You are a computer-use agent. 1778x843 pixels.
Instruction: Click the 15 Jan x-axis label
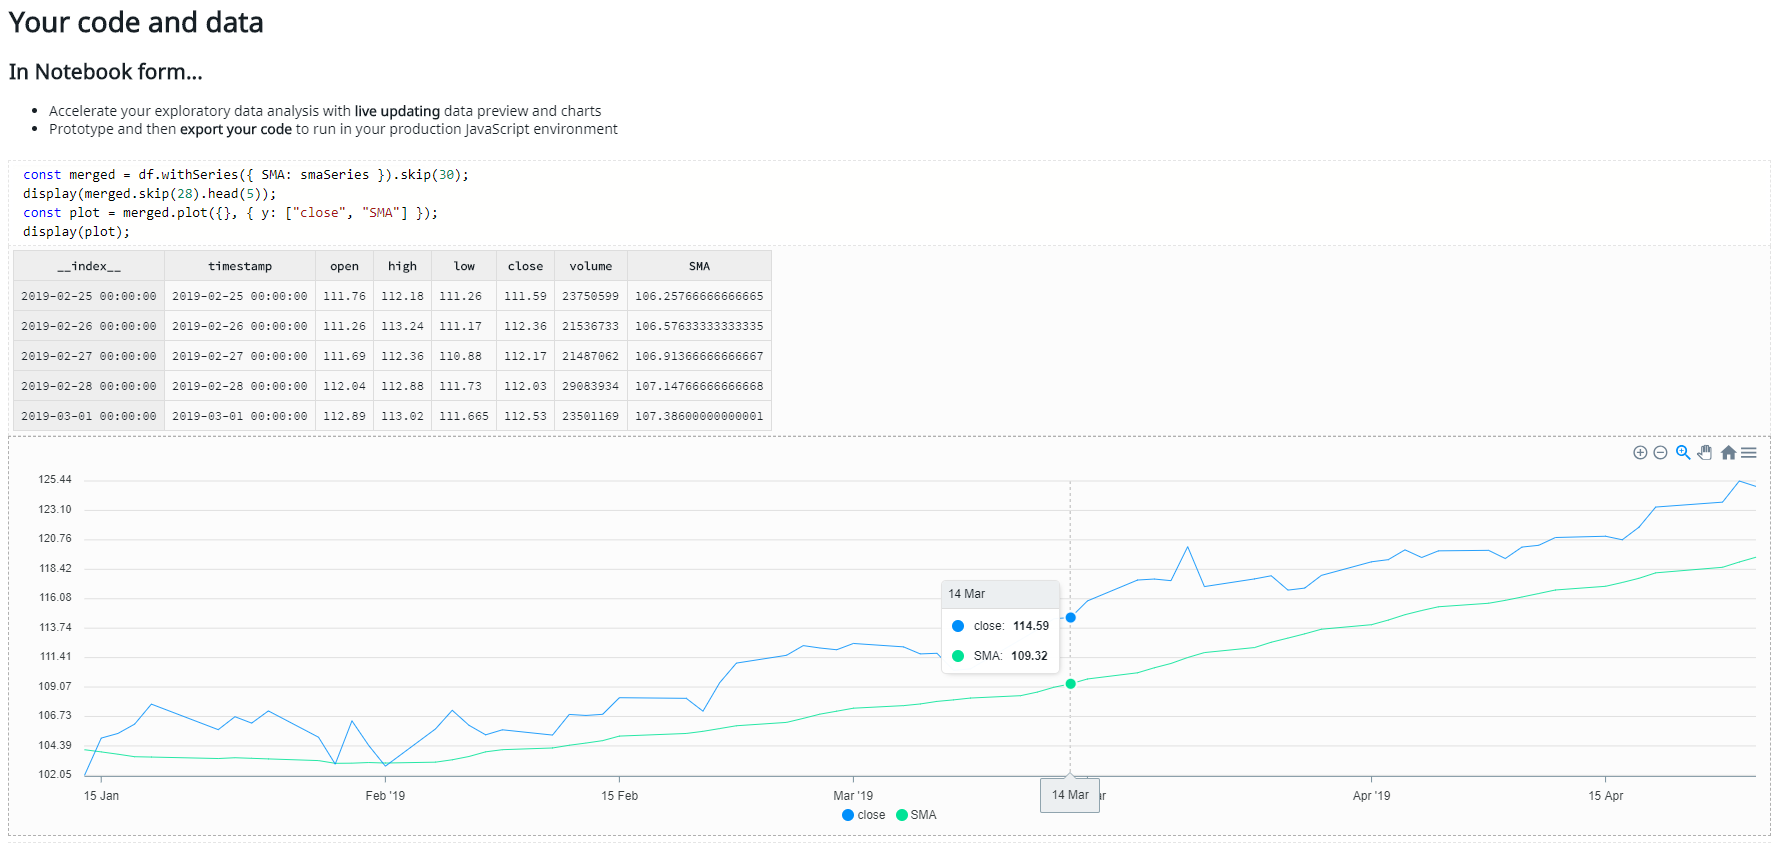click(101, 796)
